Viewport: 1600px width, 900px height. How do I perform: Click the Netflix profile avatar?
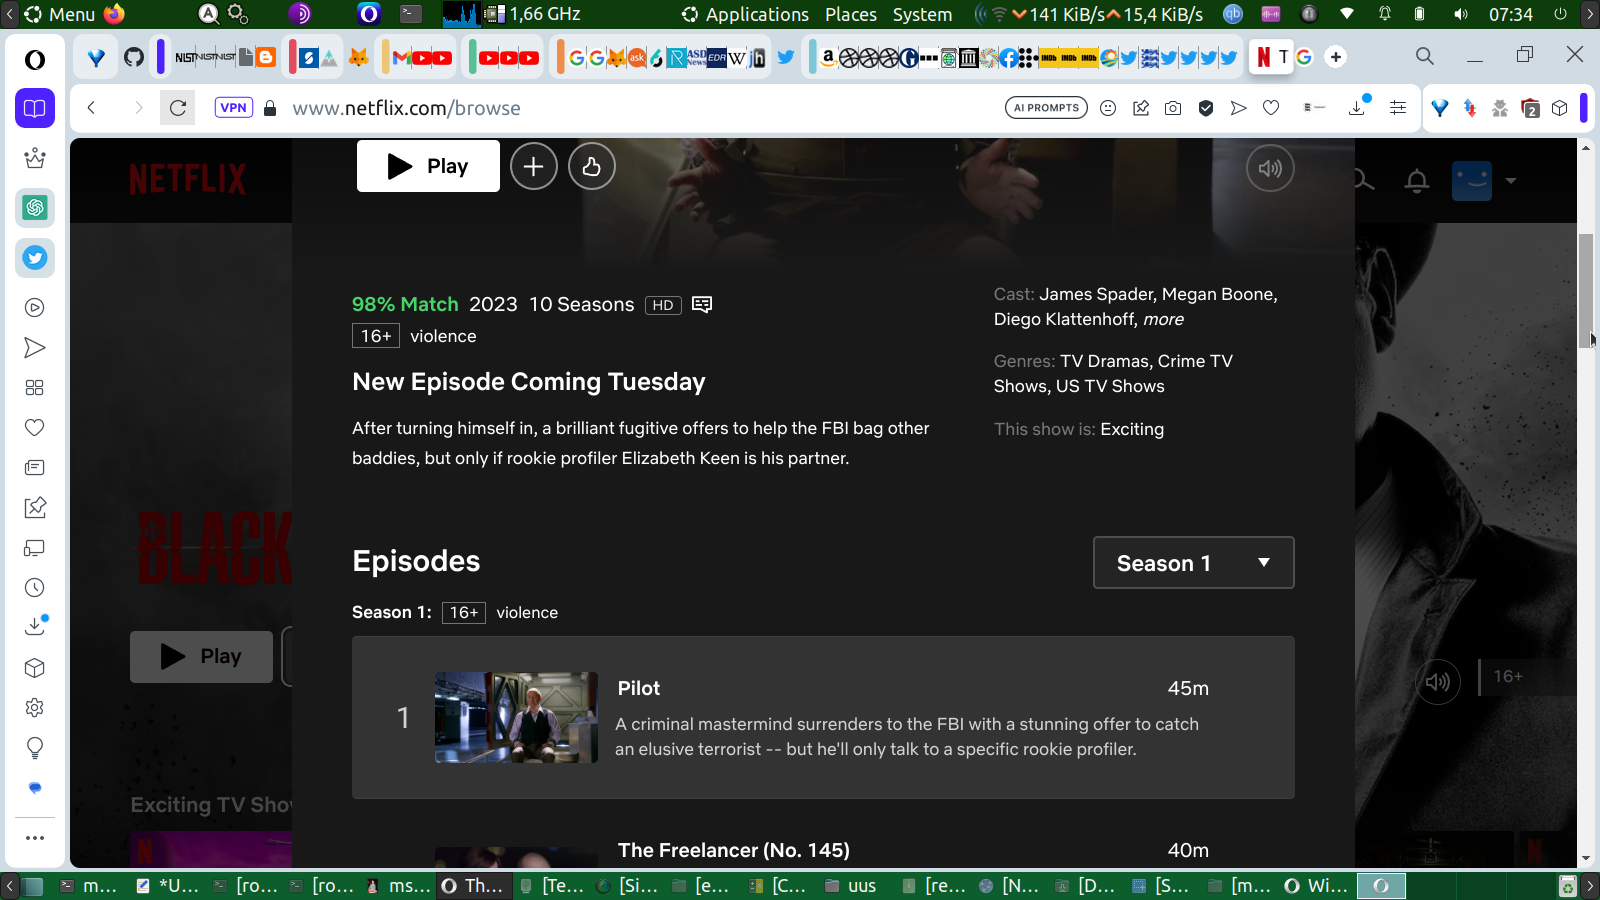(1472, 181)
